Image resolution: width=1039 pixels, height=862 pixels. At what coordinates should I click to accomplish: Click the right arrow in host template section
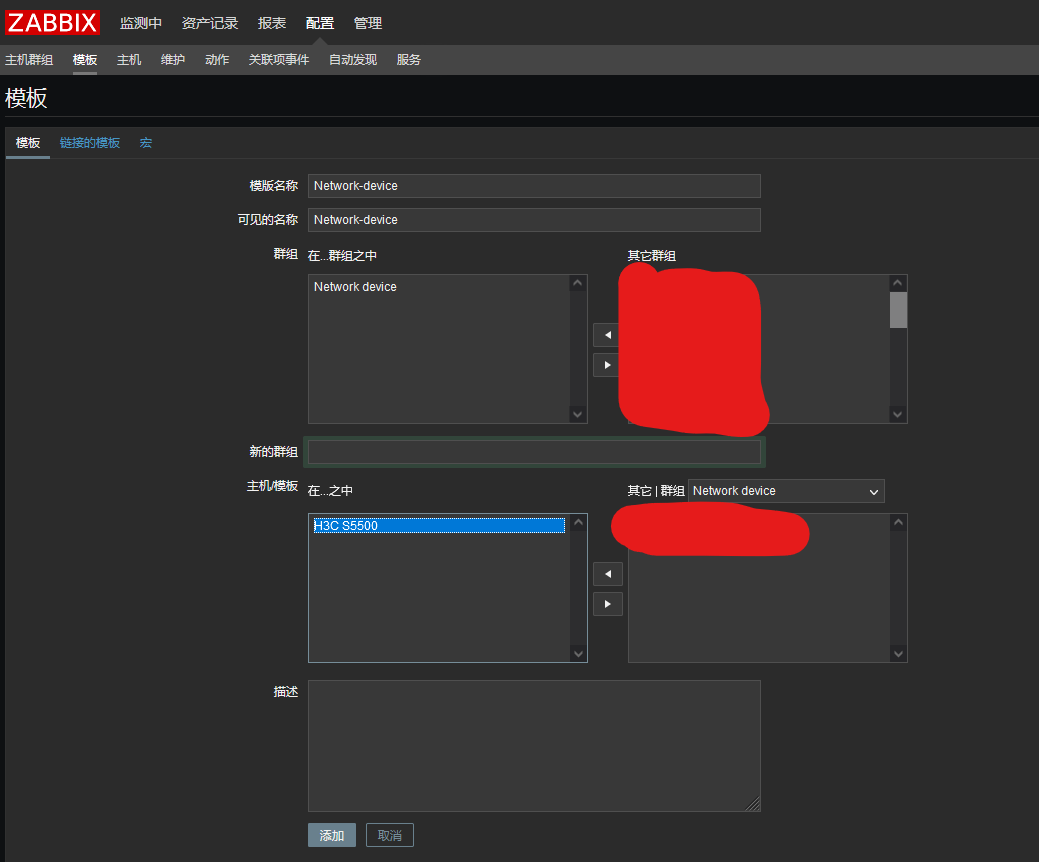(608, 603)
